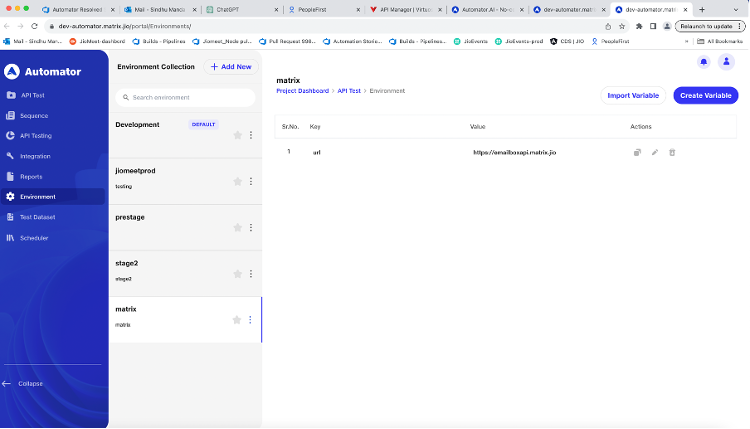
Task: Click Create Variable button
Action: (x=706, y=96)
